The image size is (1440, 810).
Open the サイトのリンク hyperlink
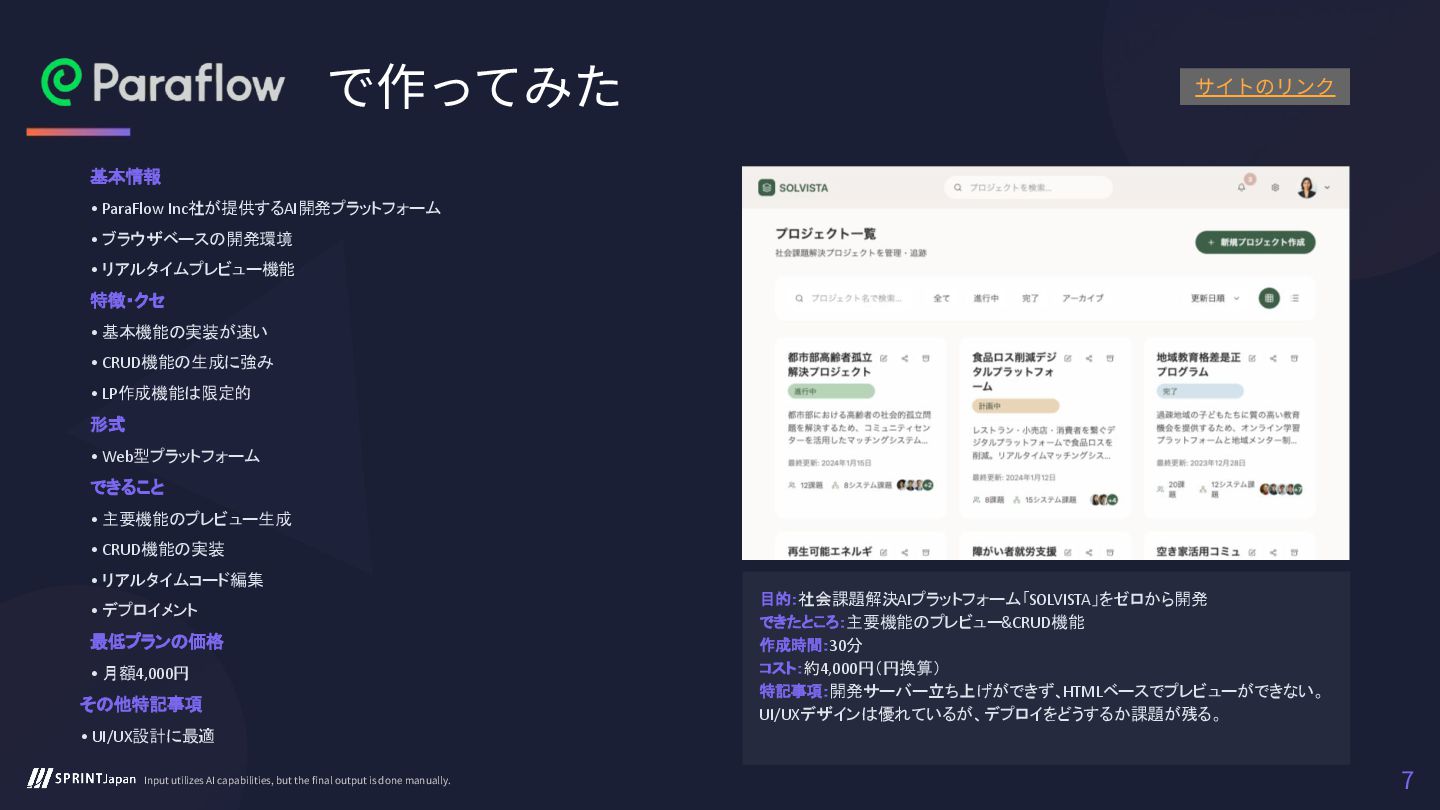coord(1264,86)
